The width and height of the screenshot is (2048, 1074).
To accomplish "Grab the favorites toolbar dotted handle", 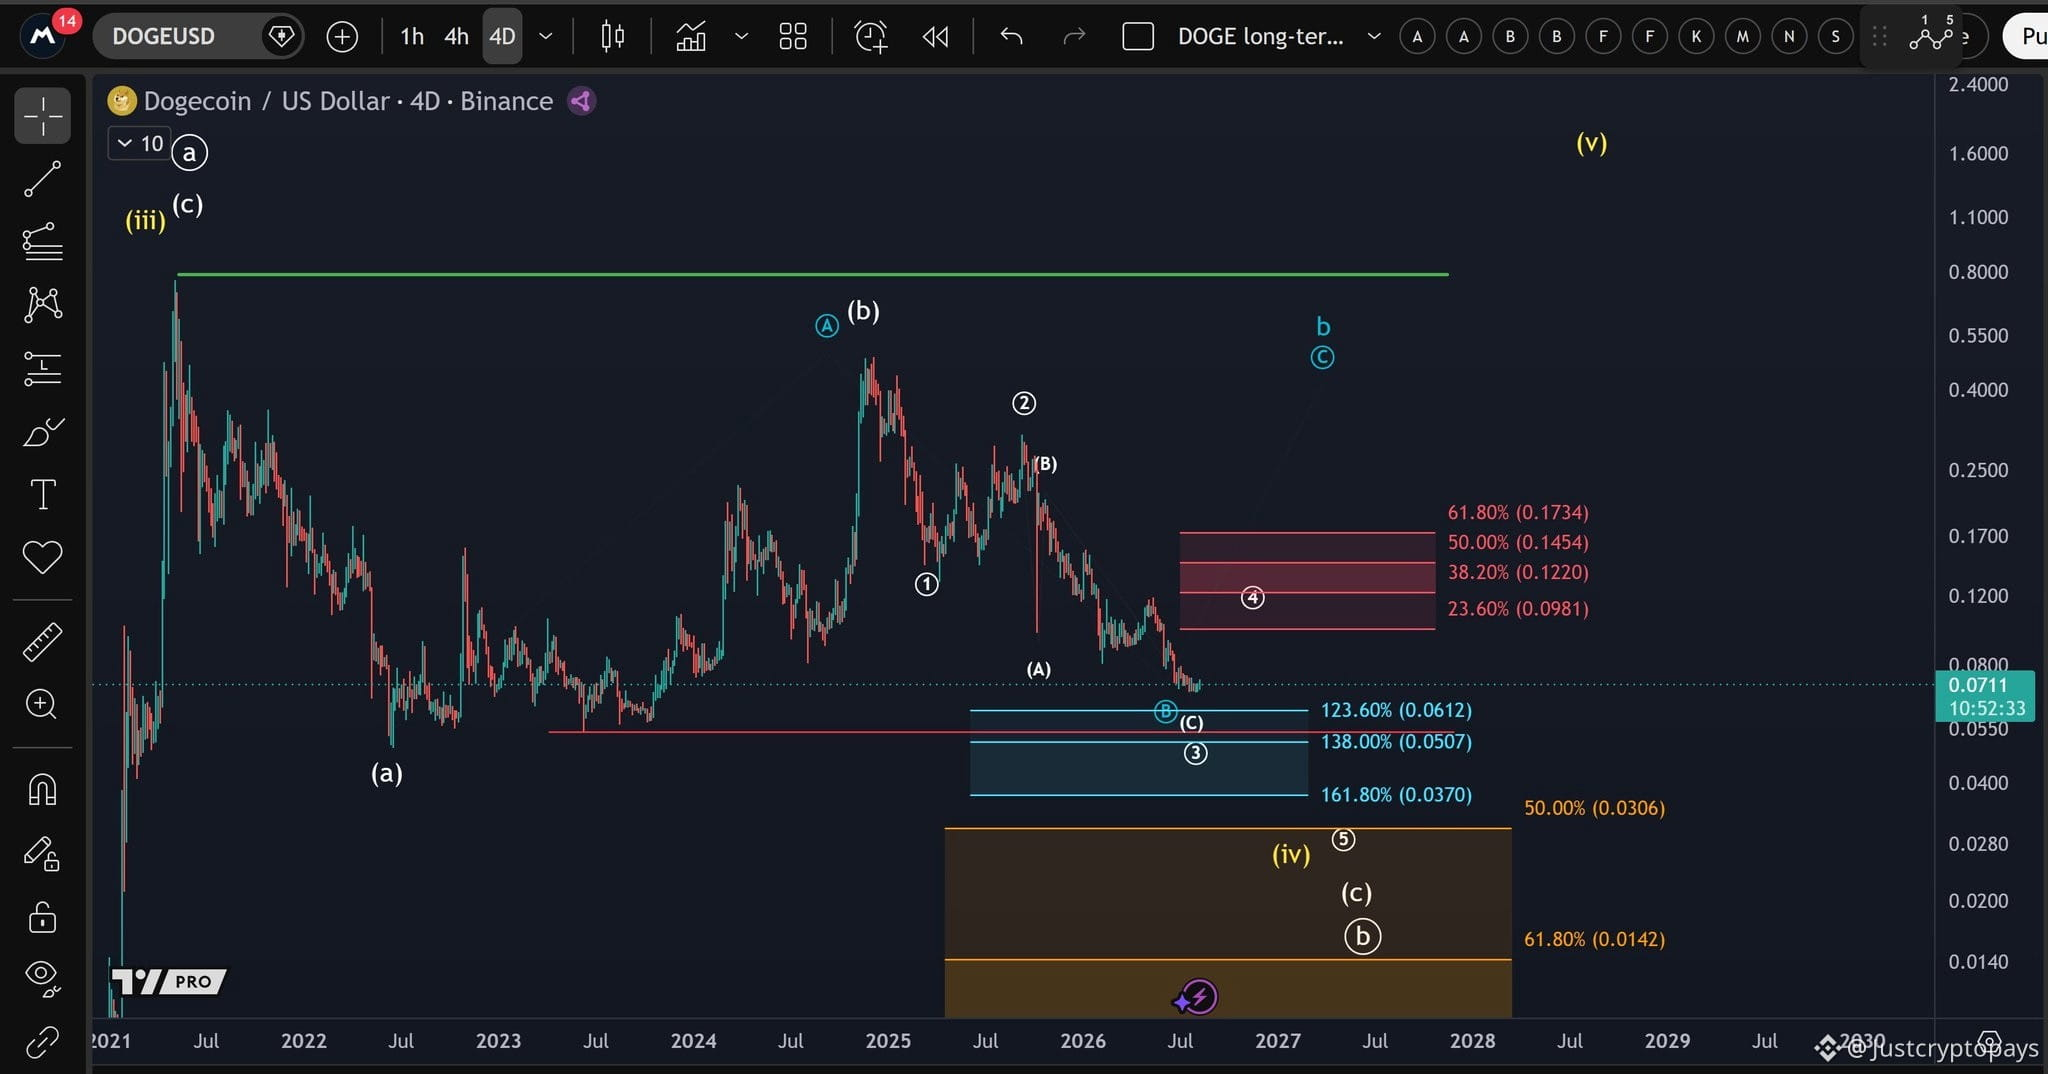I will click(1879, 37).
